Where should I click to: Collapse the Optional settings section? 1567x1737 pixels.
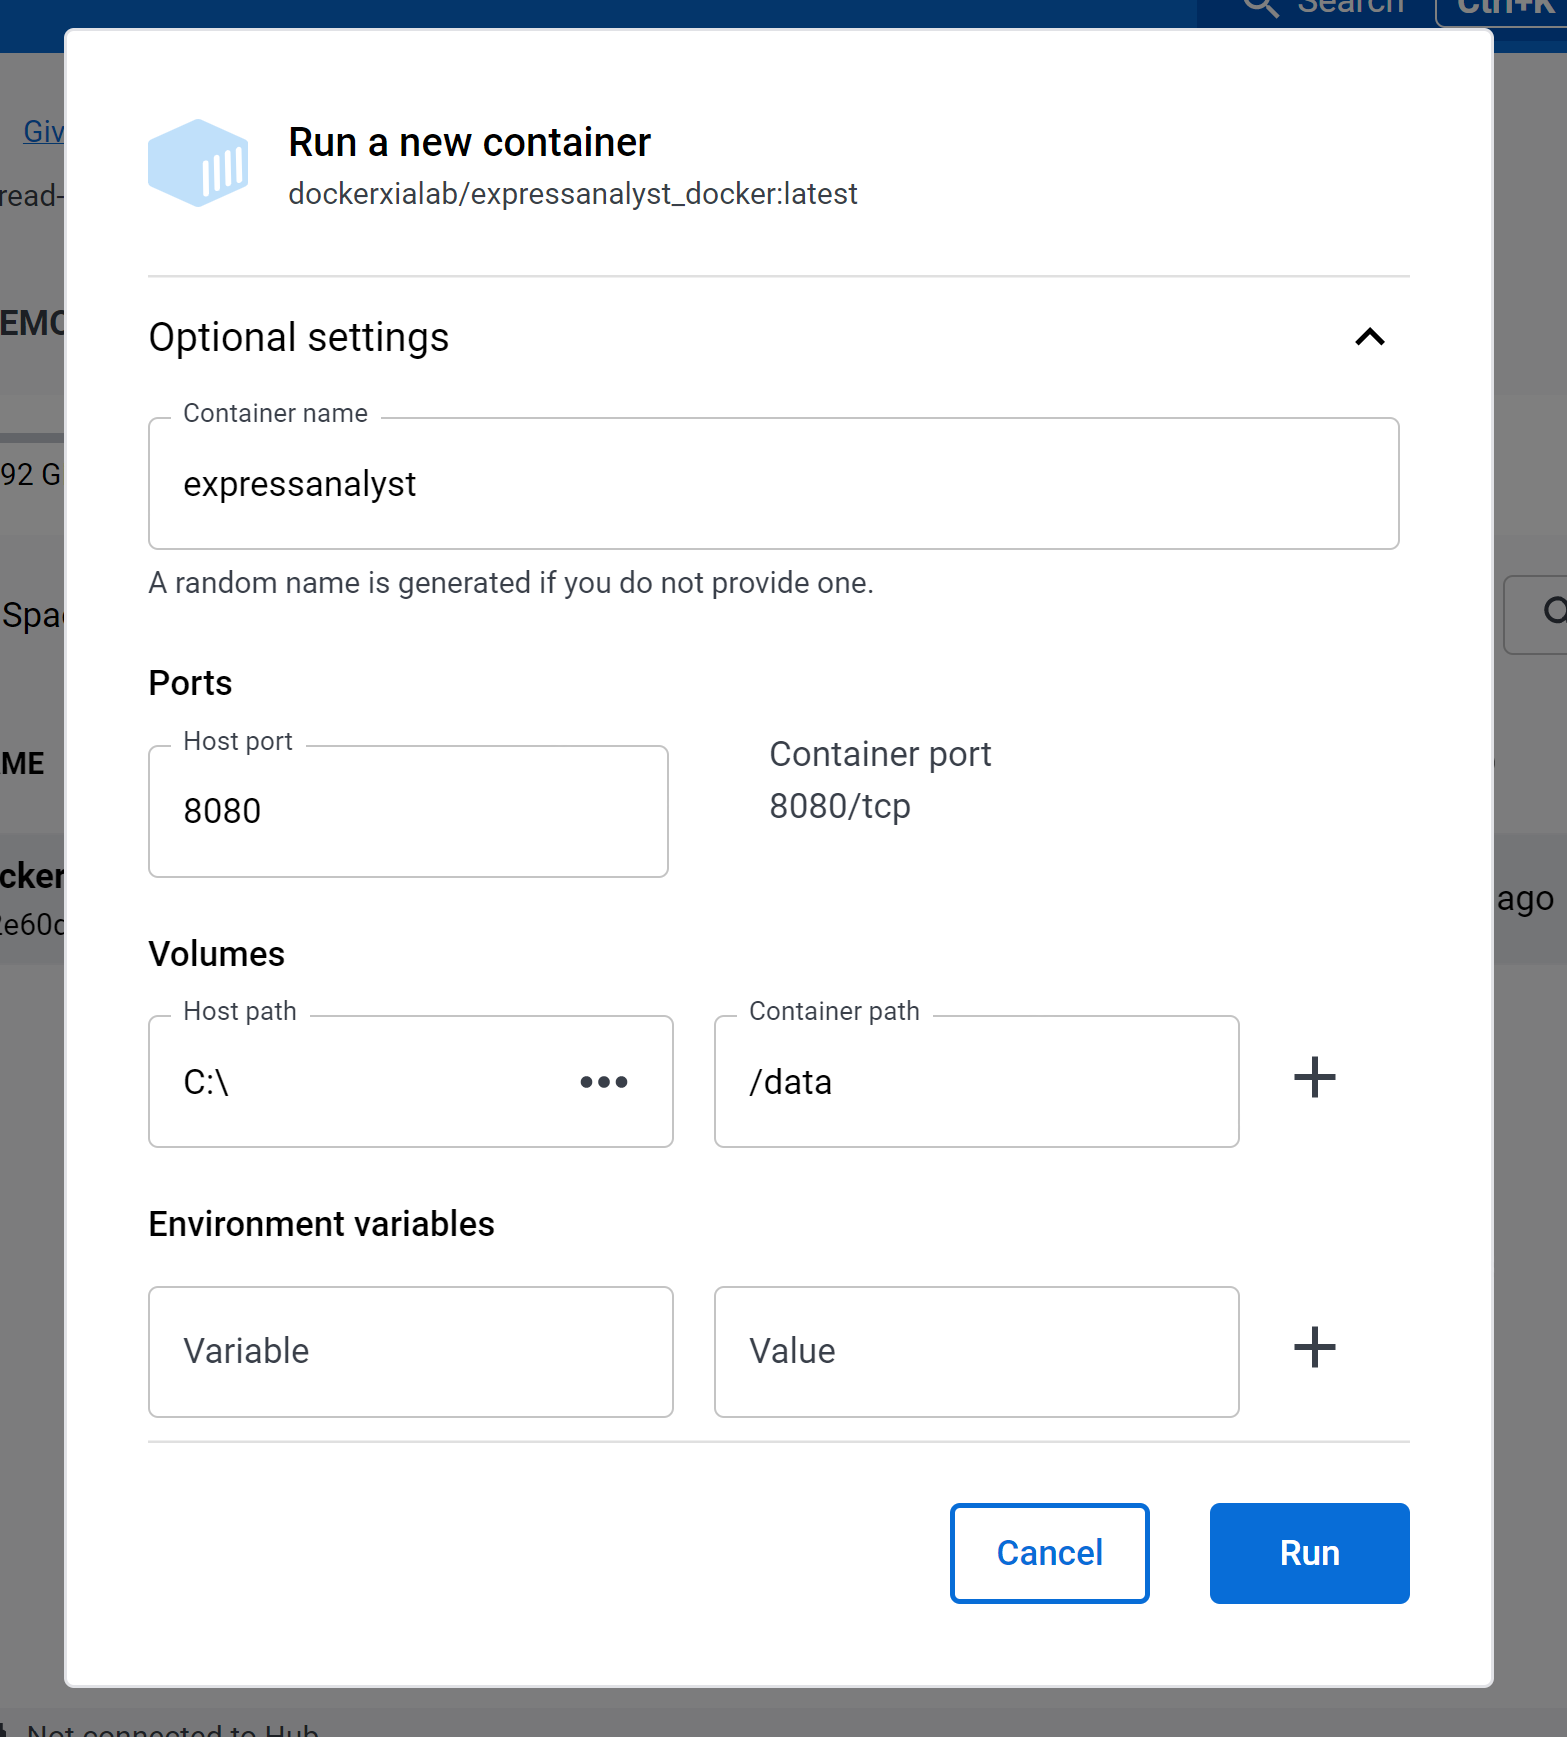1369,337
